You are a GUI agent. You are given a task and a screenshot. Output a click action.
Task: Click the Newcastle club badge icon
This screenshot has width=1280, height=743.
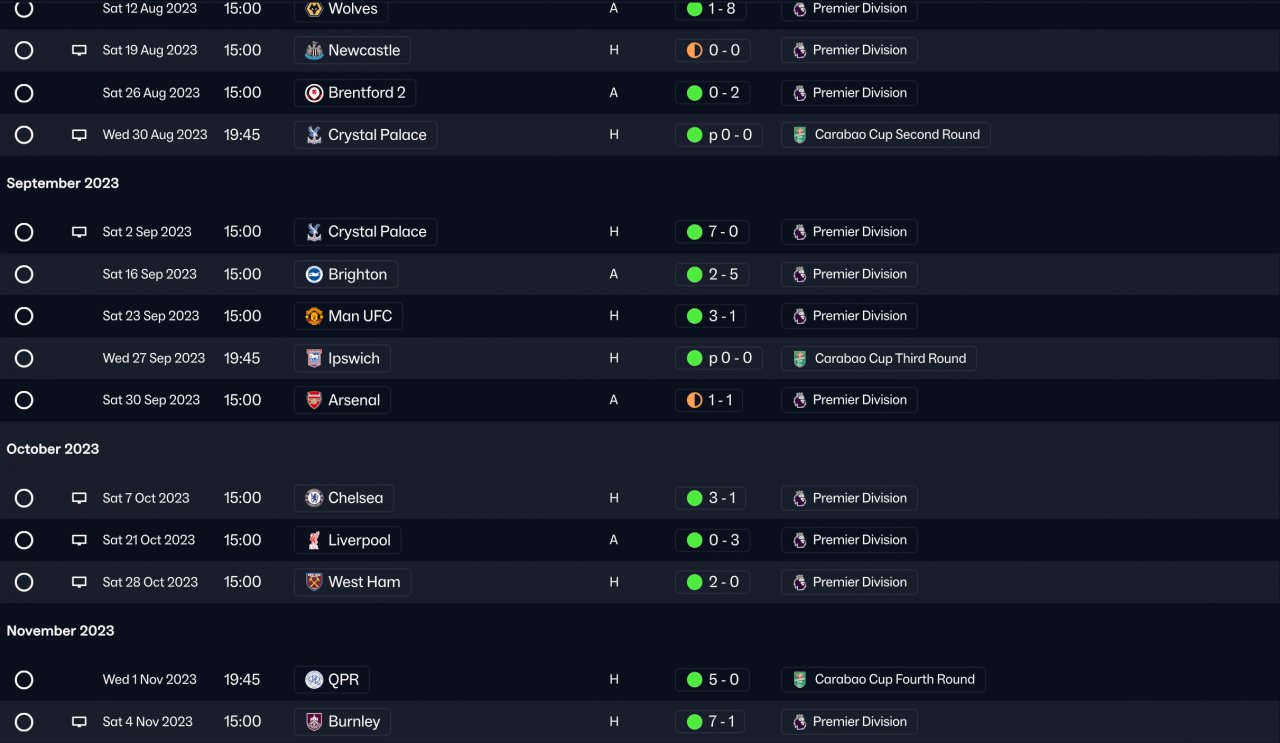tap(314, 51)
